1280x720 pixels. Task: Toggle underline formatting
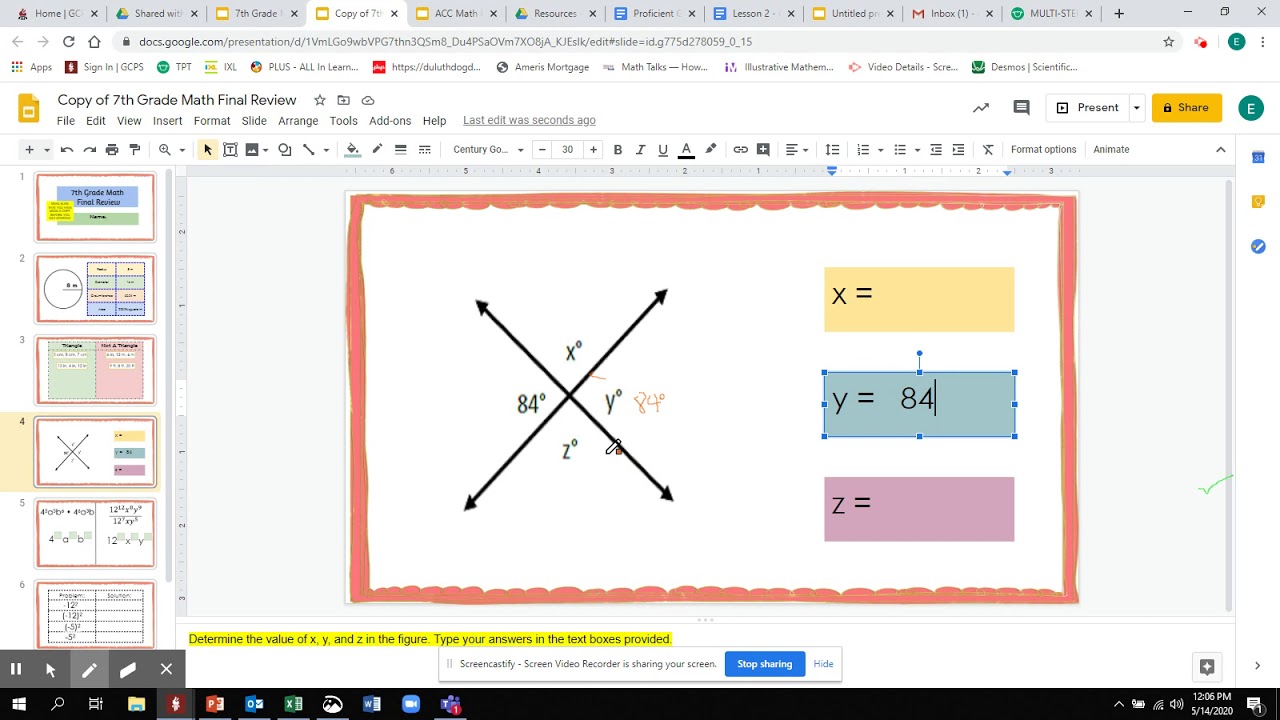pyautogui.click(x=663, y=150)
